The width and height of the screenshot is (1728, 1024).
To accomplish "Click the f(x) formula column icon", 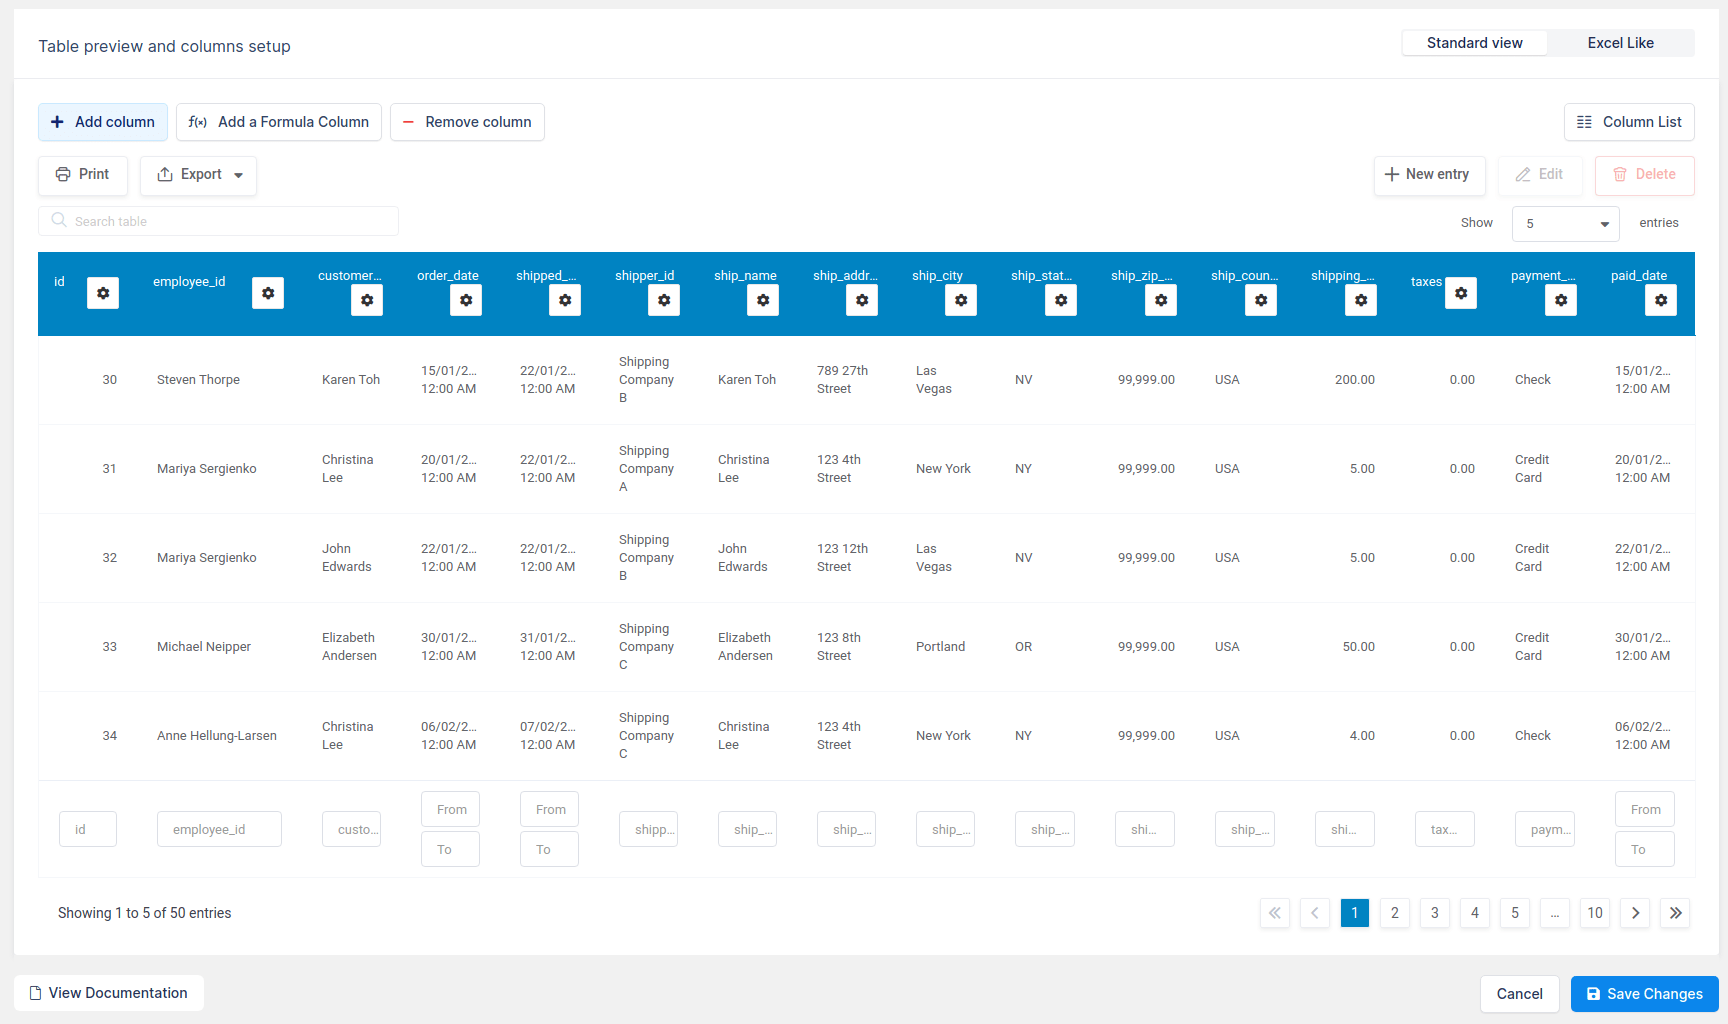I will click(197, 122).
